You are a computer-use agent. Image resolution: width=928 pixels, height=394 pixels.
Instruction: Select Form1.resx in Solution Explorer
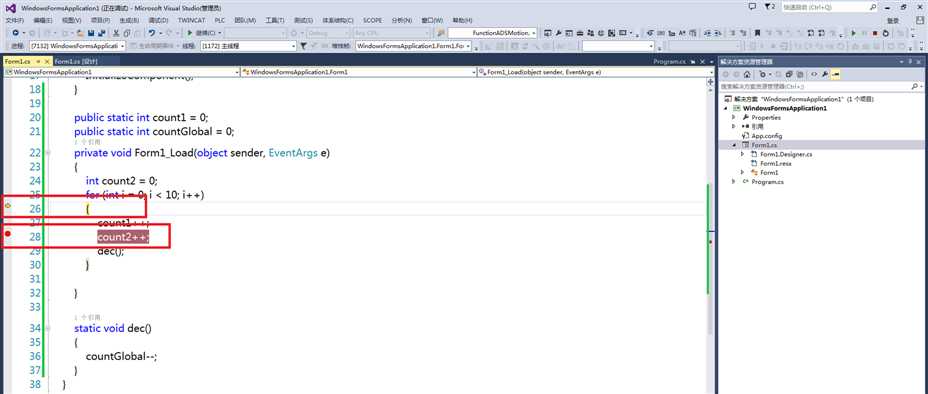point(776,163)
